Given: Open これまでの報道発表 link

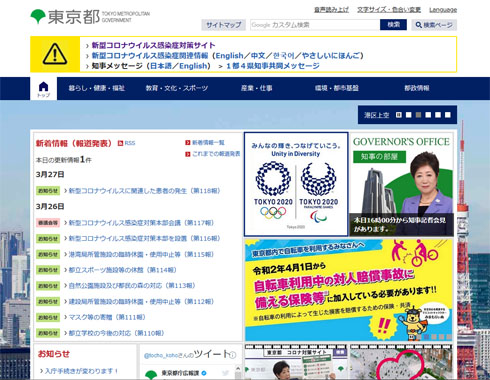Looking at the screenshot, I should pos(216,154).
